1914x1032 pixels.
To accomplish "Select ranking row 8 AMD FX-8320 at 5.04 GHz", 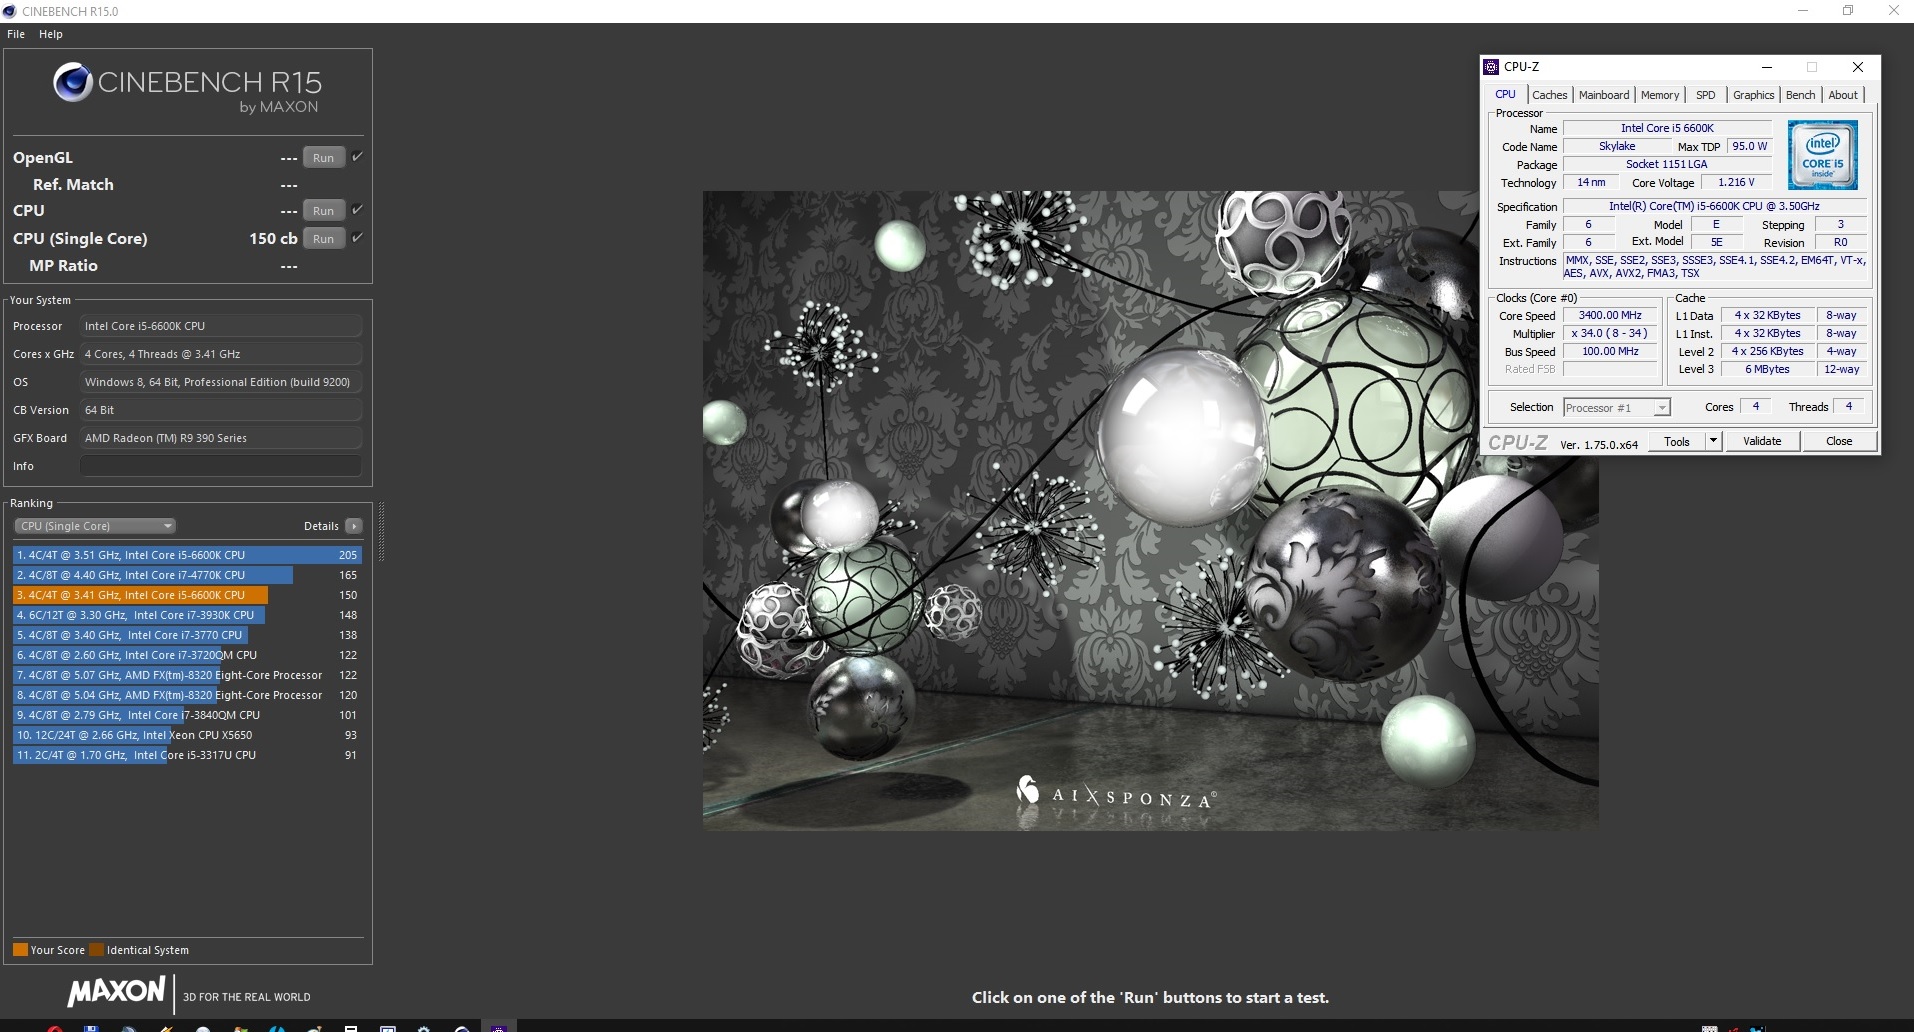I will [187, 695].
